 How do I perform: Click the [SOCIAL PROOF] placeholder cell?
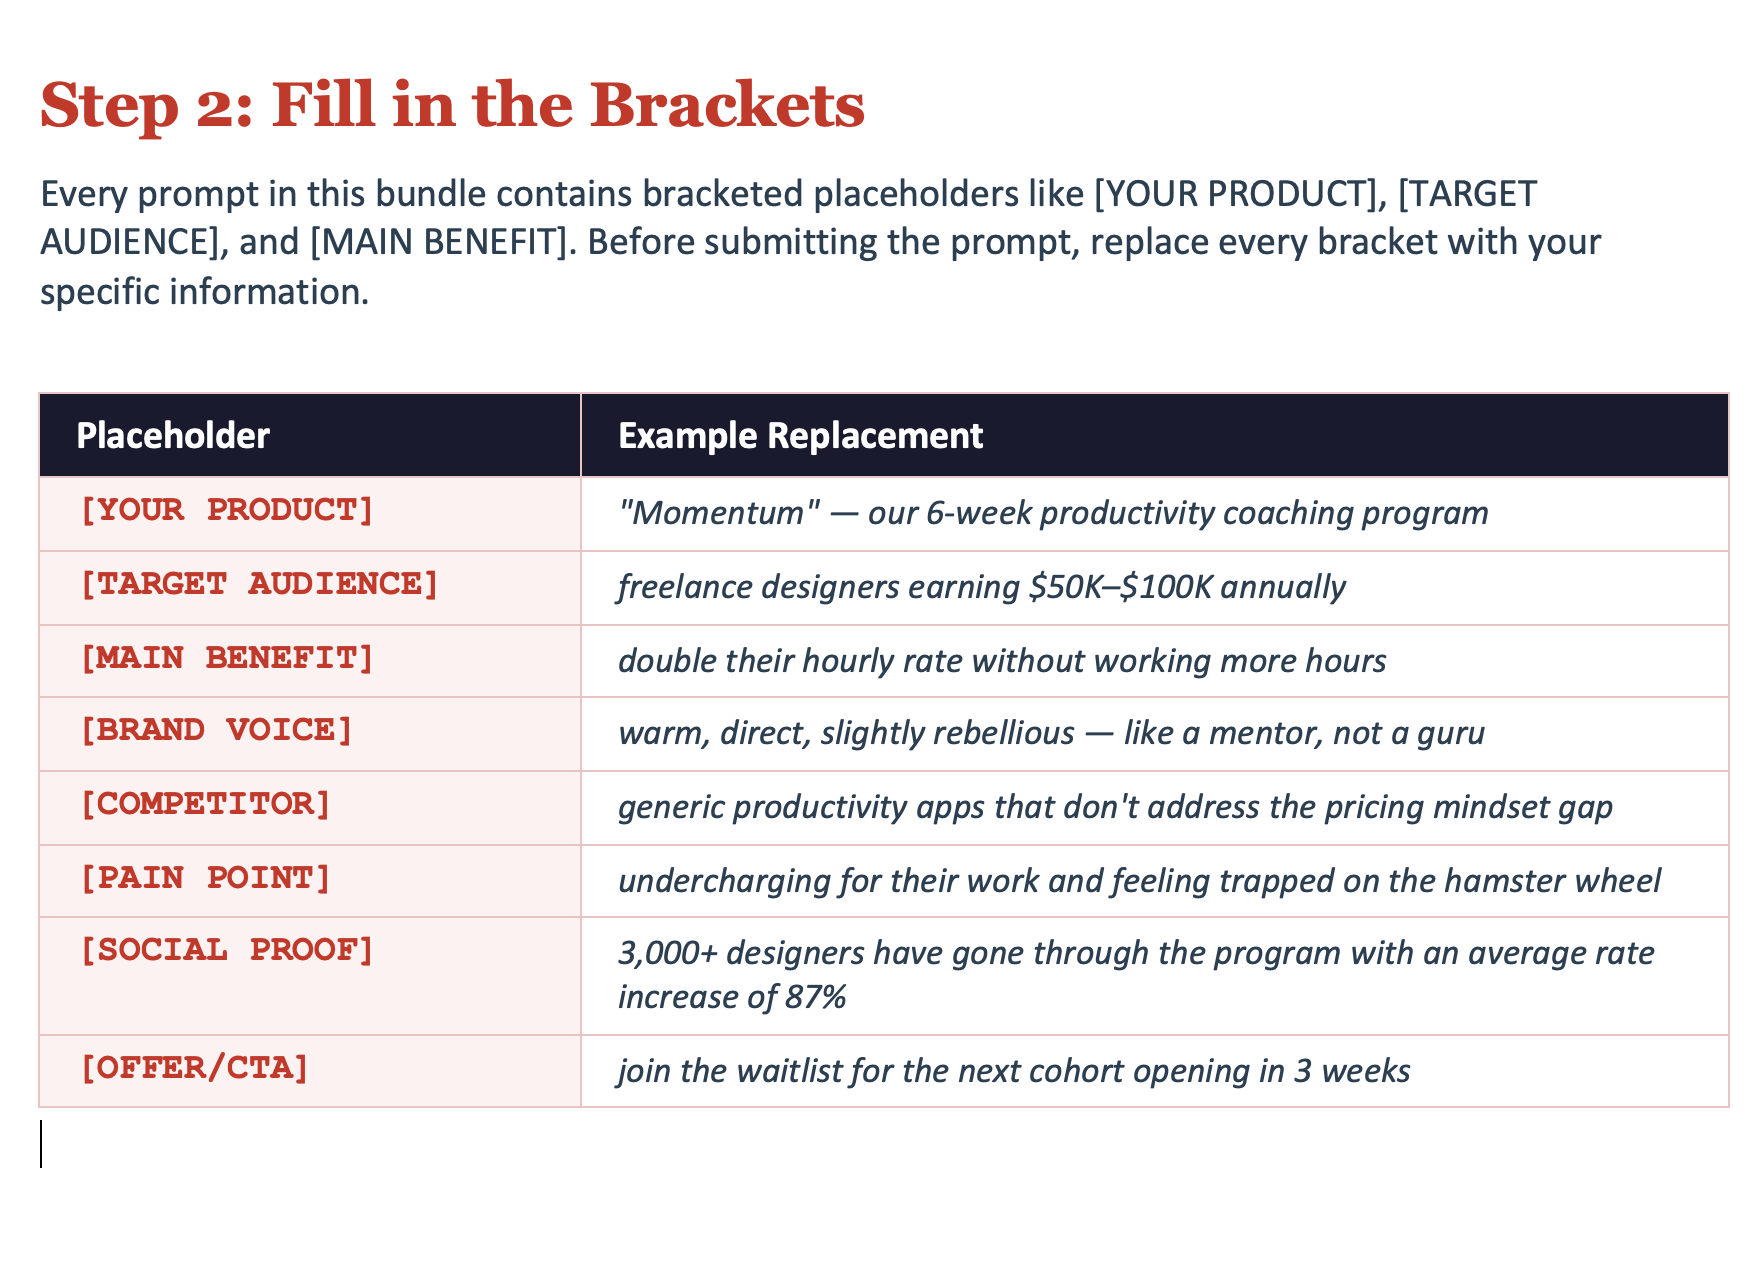tap(226, 951)
